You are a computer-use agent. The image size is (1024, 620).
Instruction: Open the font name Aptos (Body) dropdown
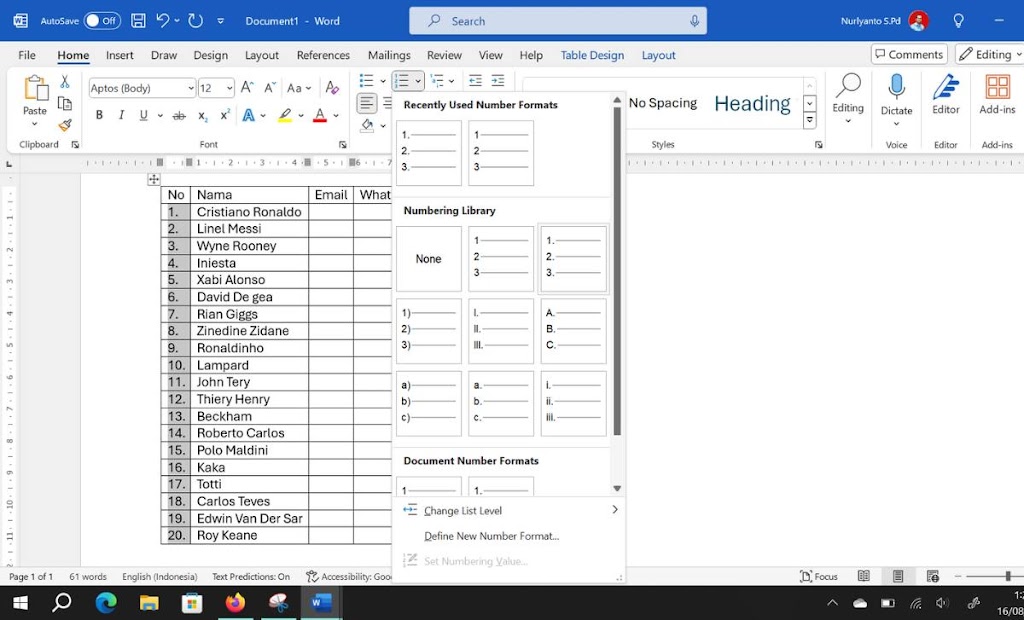point(191,88)
